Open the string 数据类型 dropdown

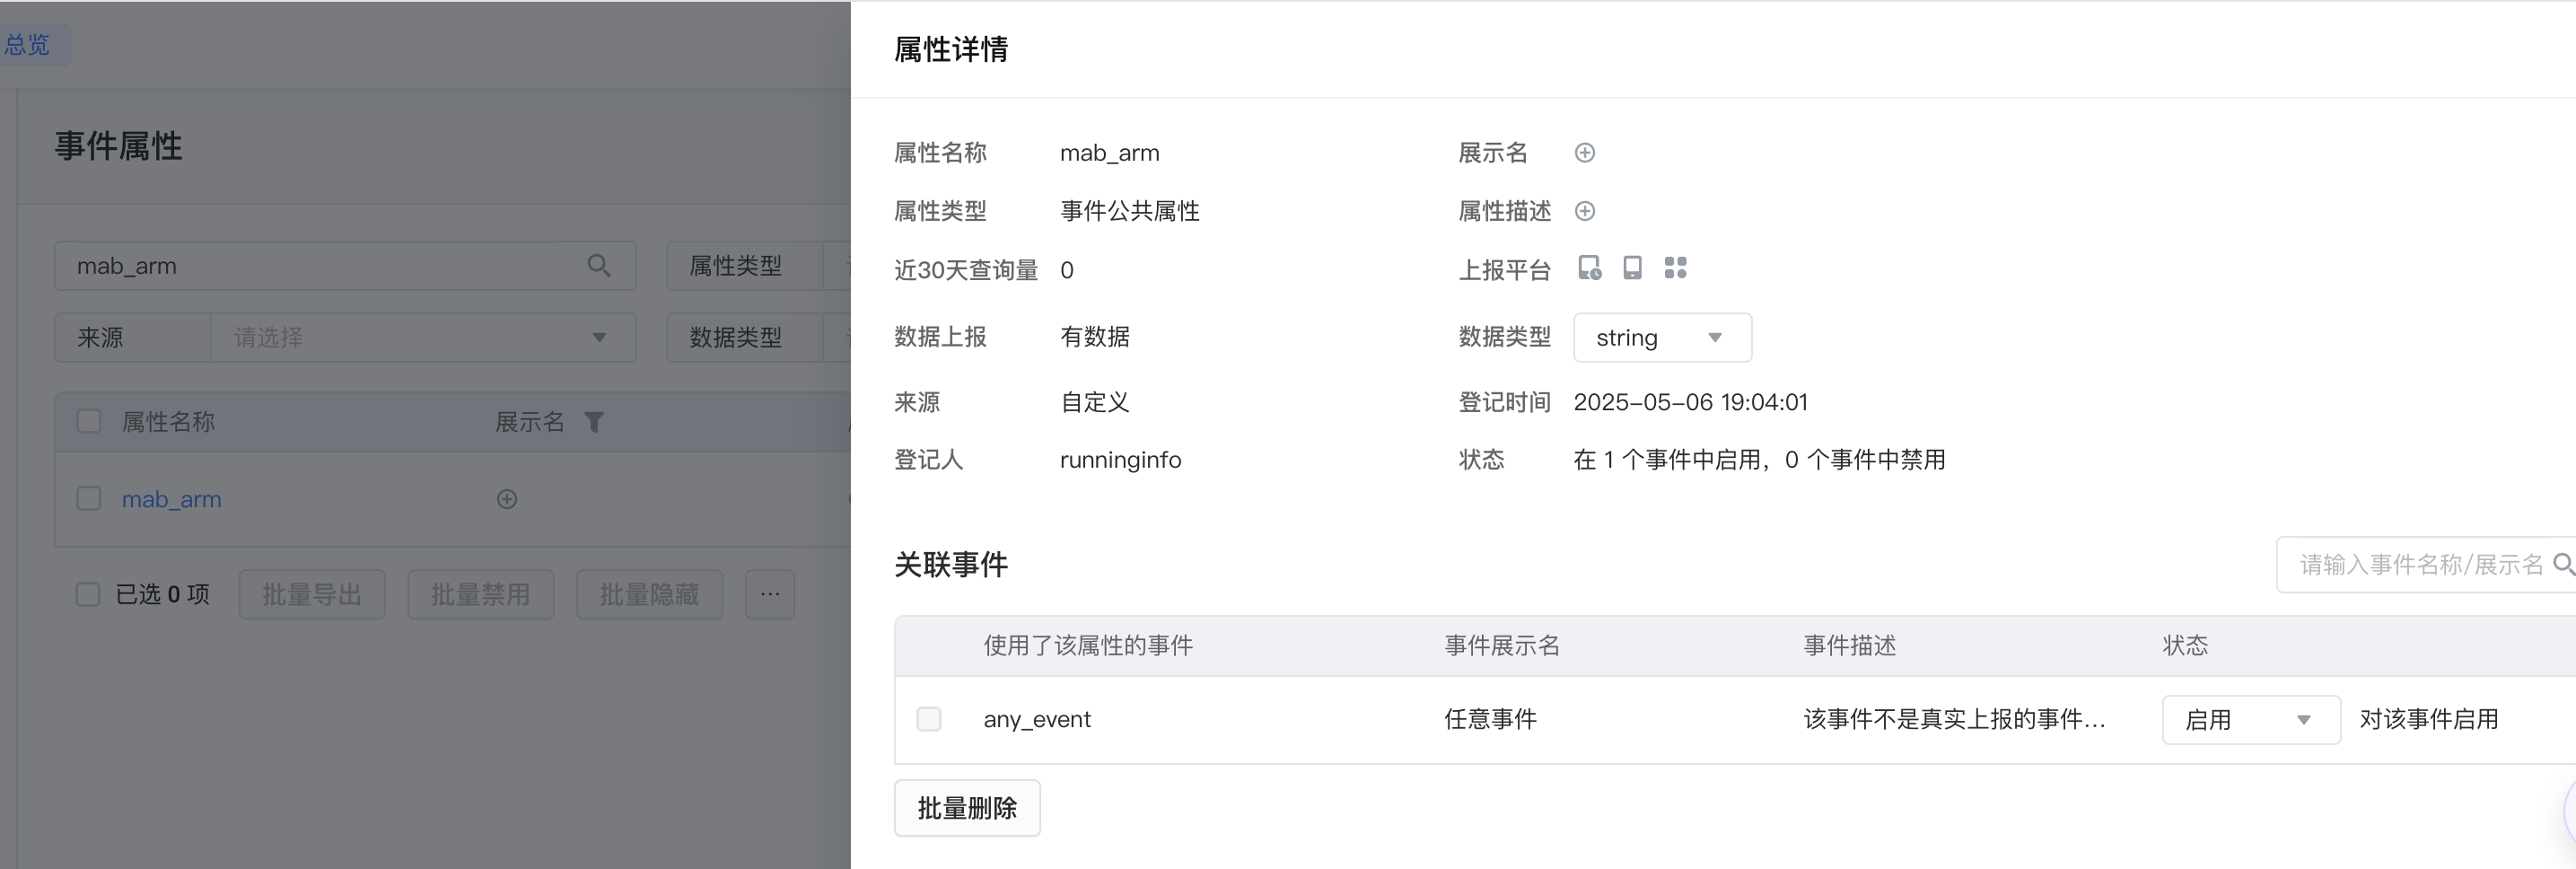click(x=1662, y=338)
